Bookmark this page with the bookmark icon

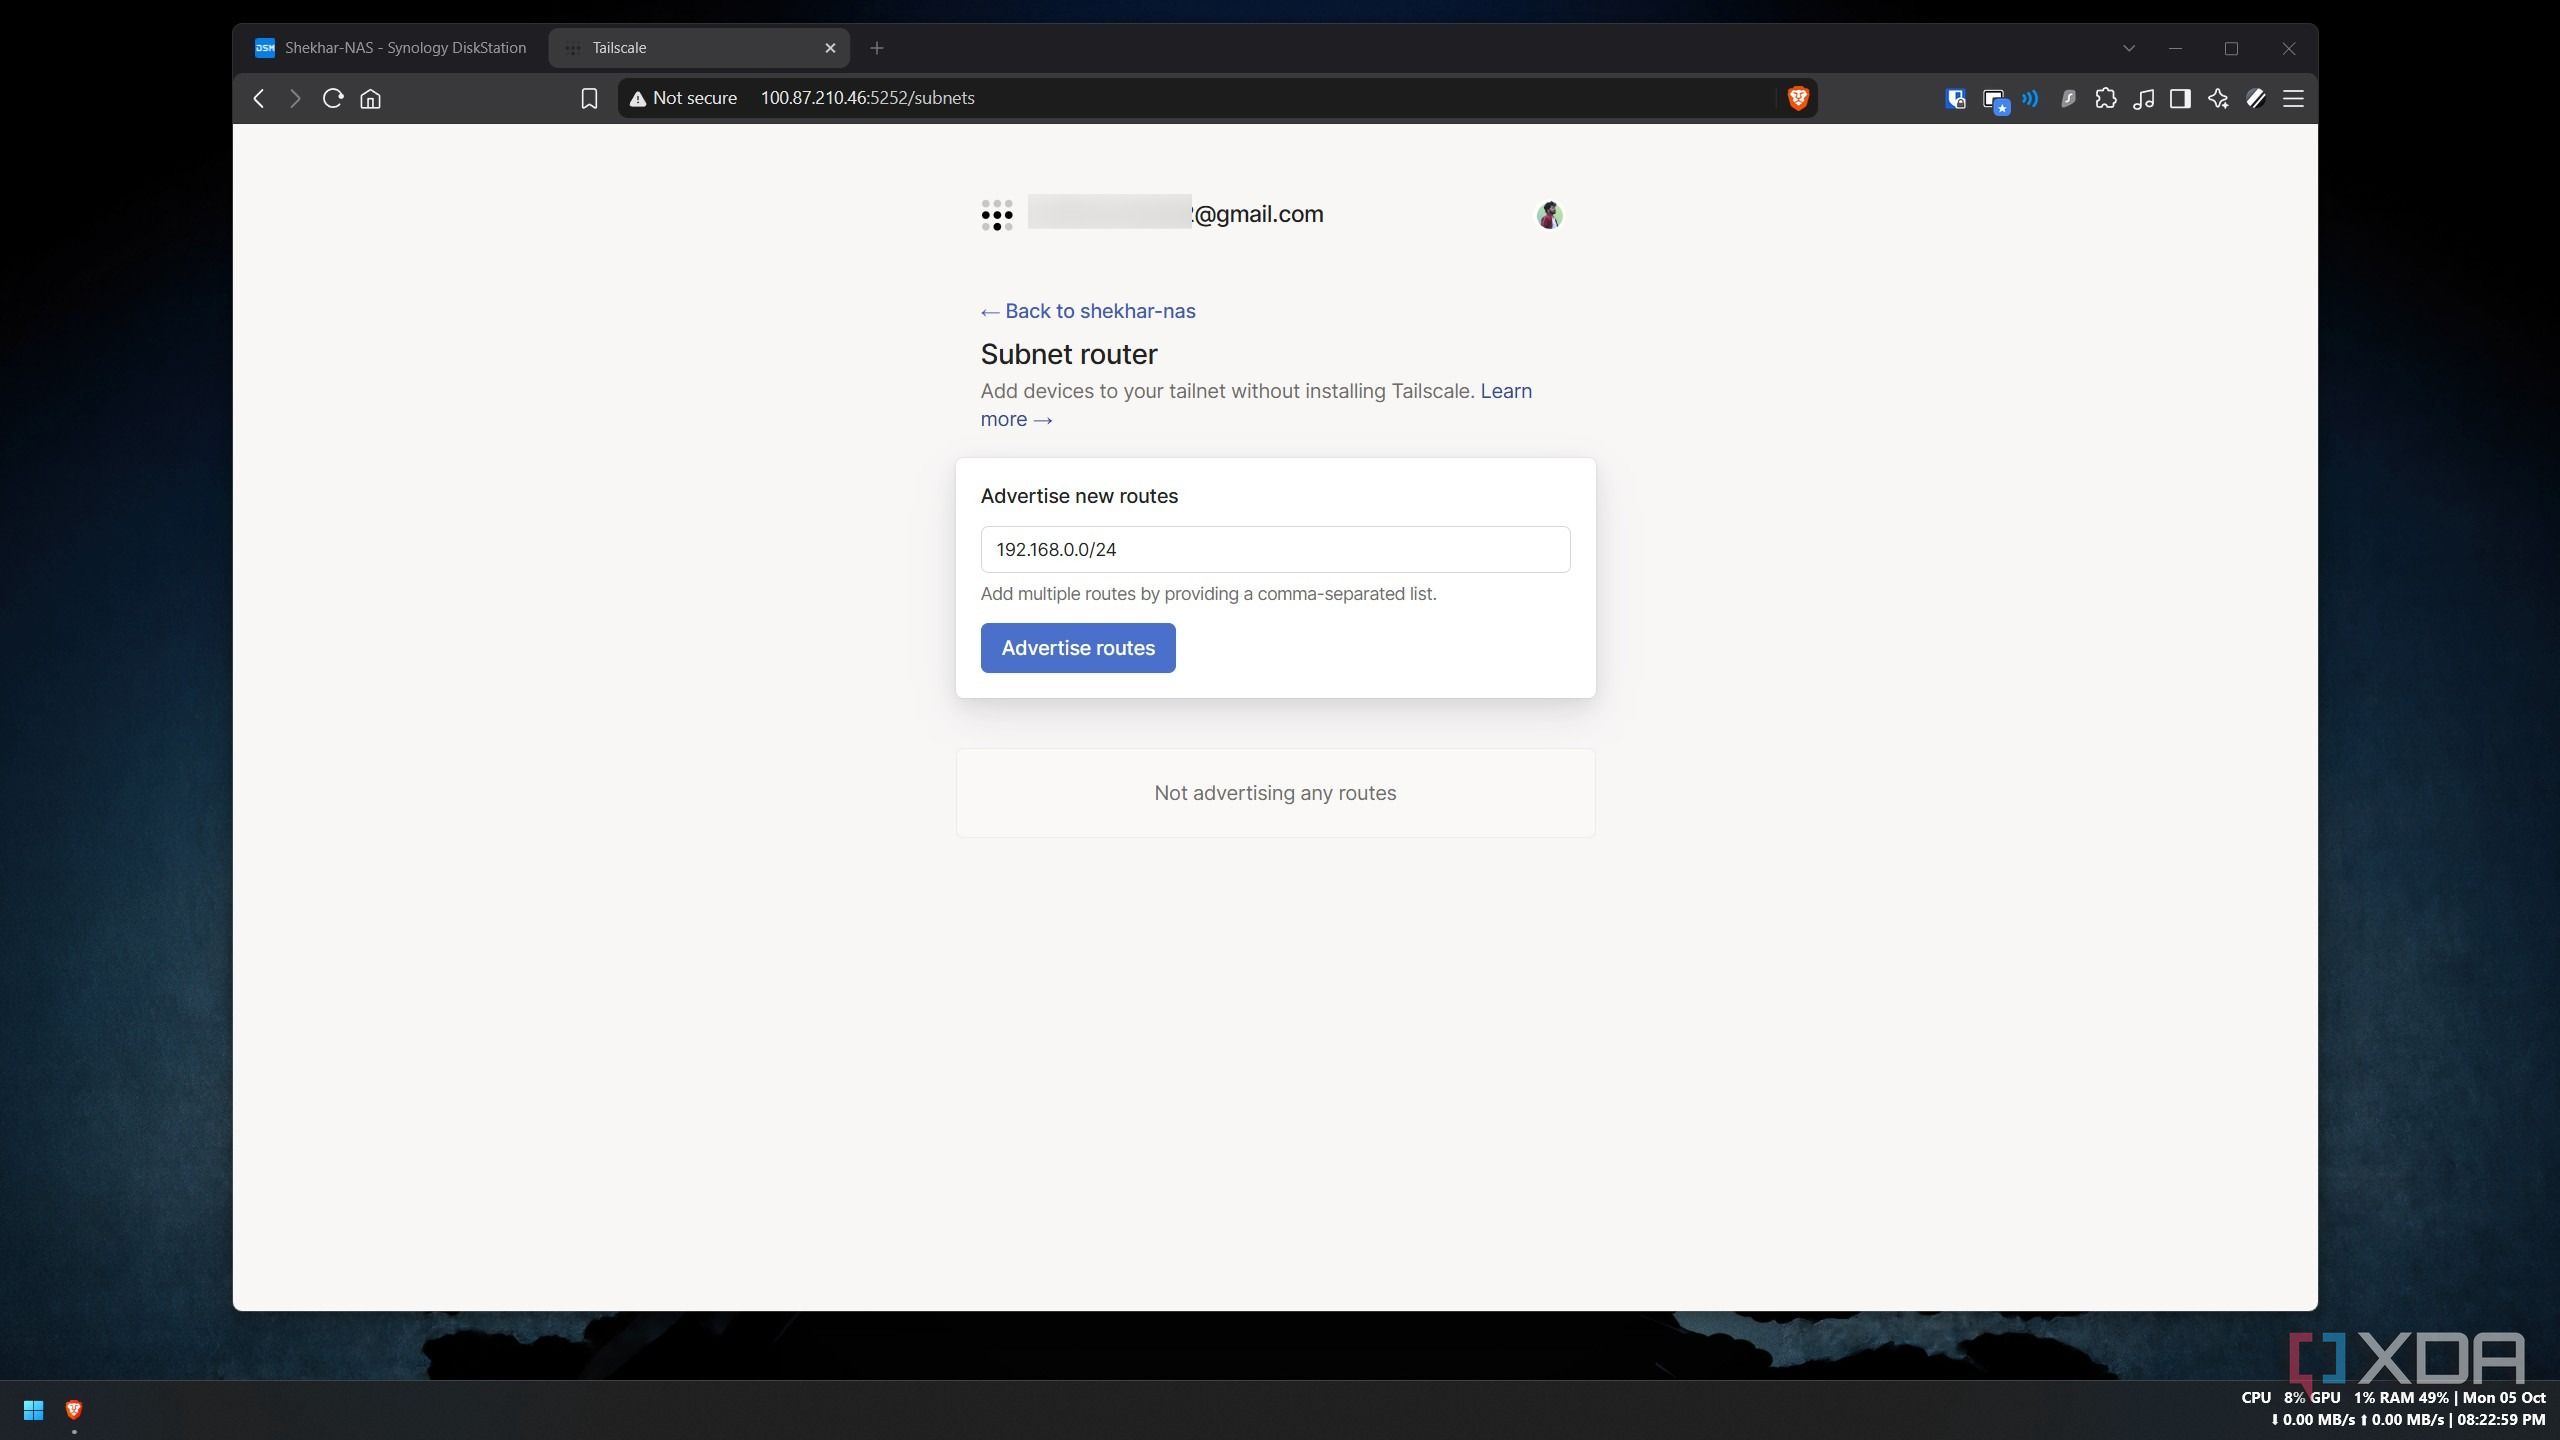tap(589, 98)
